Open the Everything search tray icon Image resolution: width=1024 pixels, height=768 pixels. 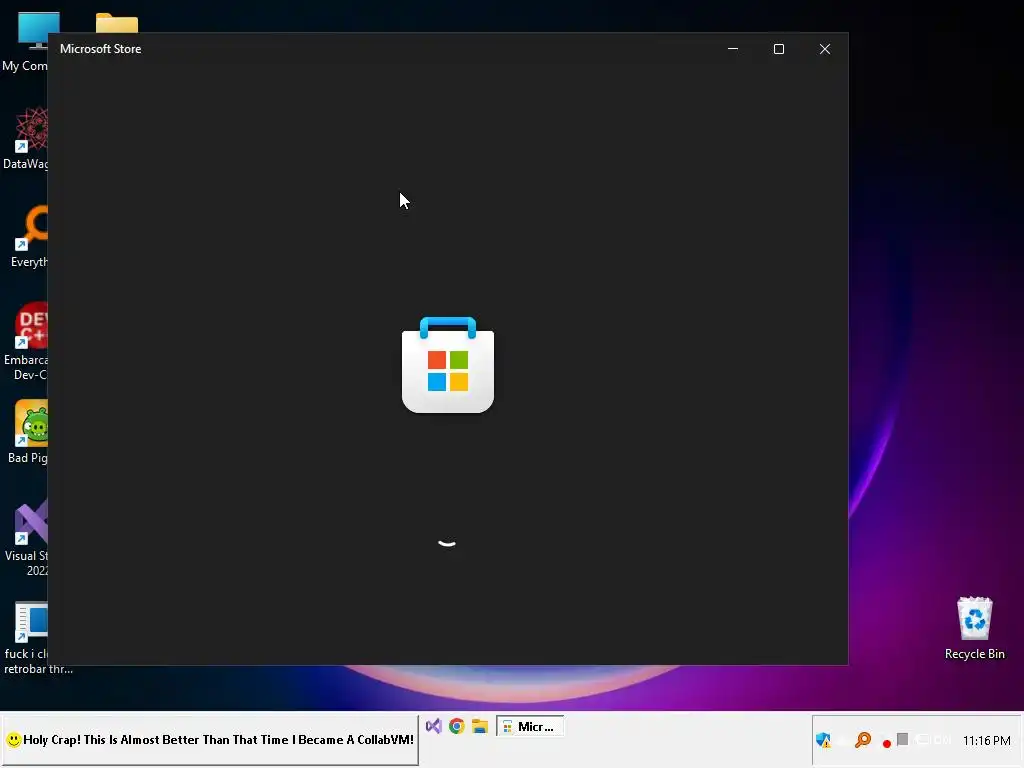pyautogui.click(x=863, y=740)
